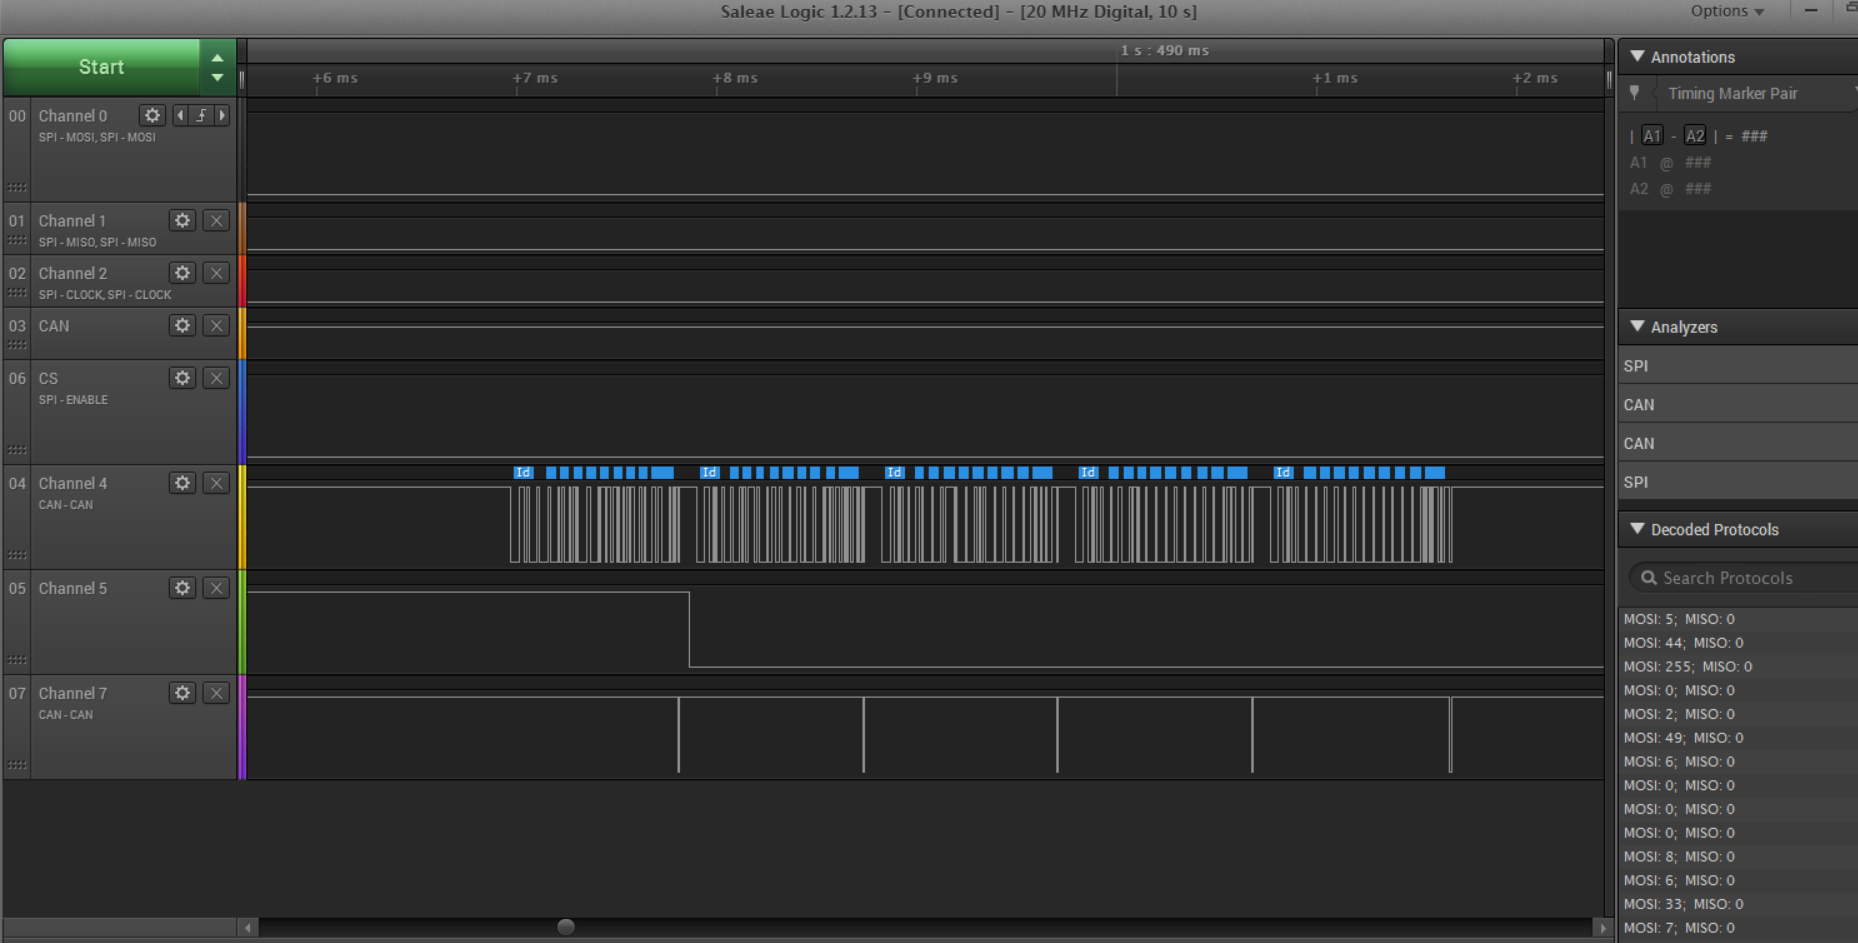Open Channel 5 settings gear

point(182,588)
